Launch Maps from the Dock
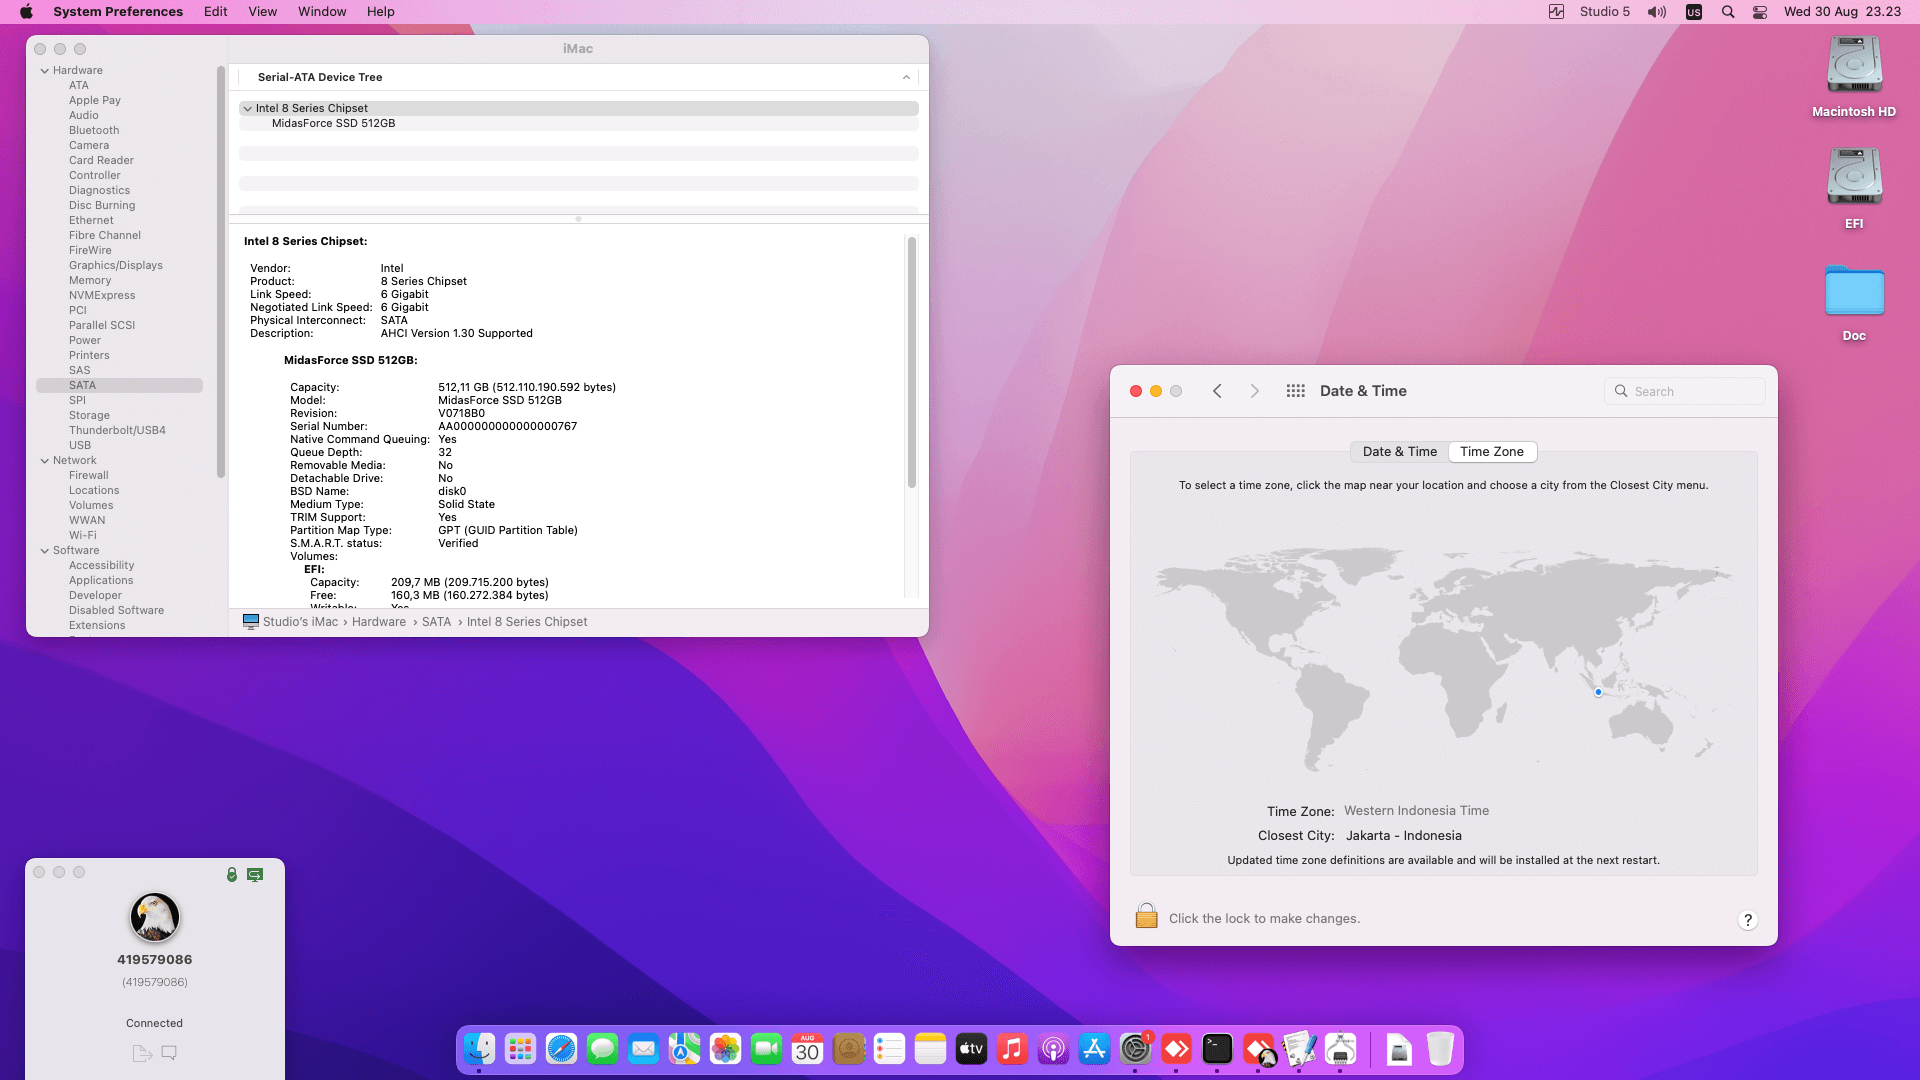The image size is (1920, 1080). [684, 1049]
